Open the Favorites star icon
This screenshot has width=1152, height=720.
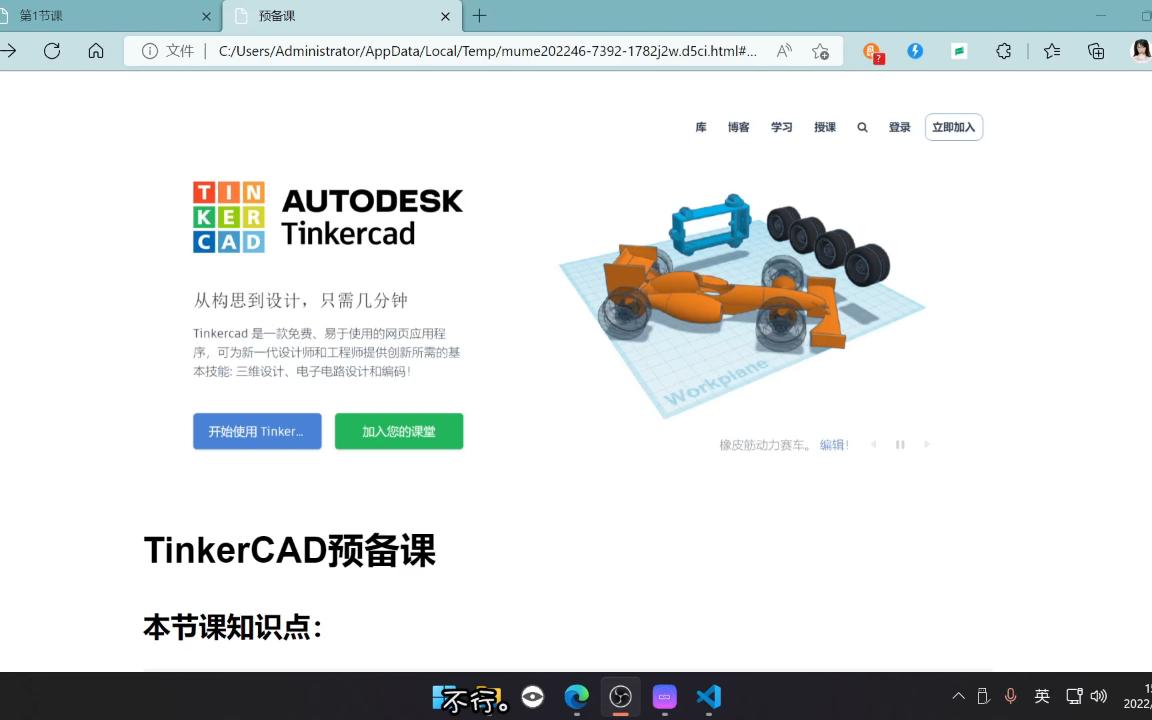click(1053, 51)
